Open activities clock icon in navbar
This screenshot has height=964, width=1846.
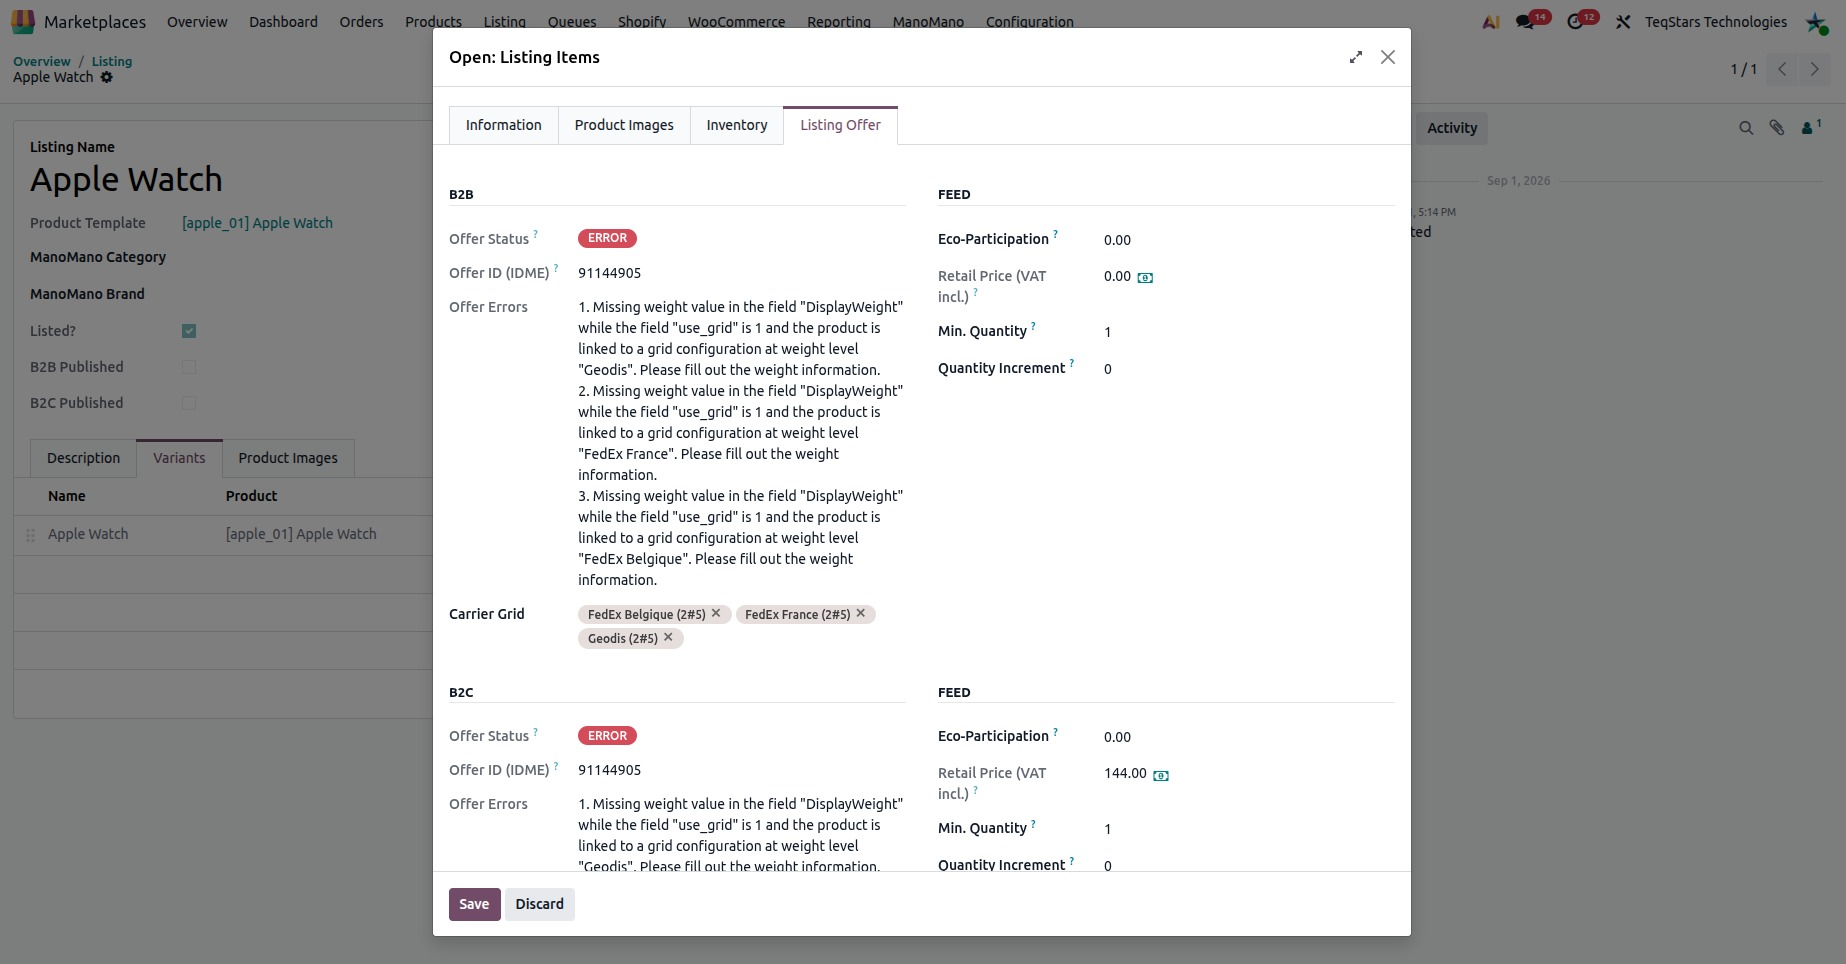1581,21
